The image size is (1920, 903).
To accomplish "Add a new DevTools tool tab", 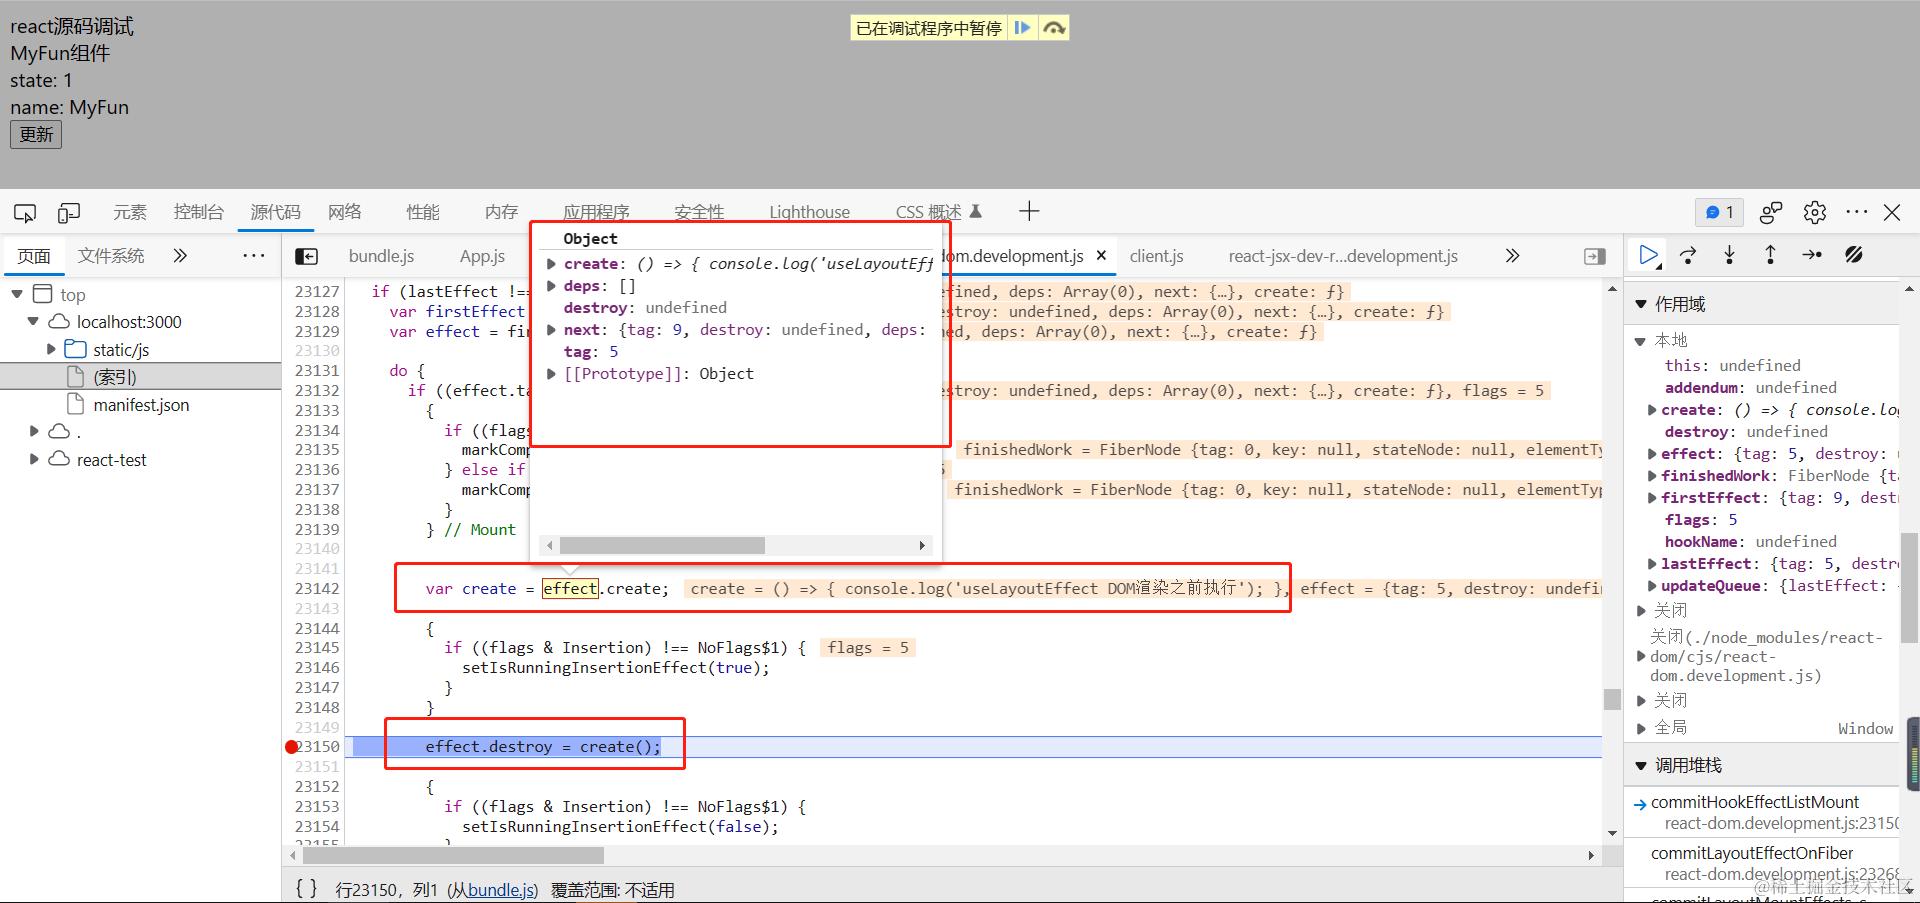I will 1029,211.
